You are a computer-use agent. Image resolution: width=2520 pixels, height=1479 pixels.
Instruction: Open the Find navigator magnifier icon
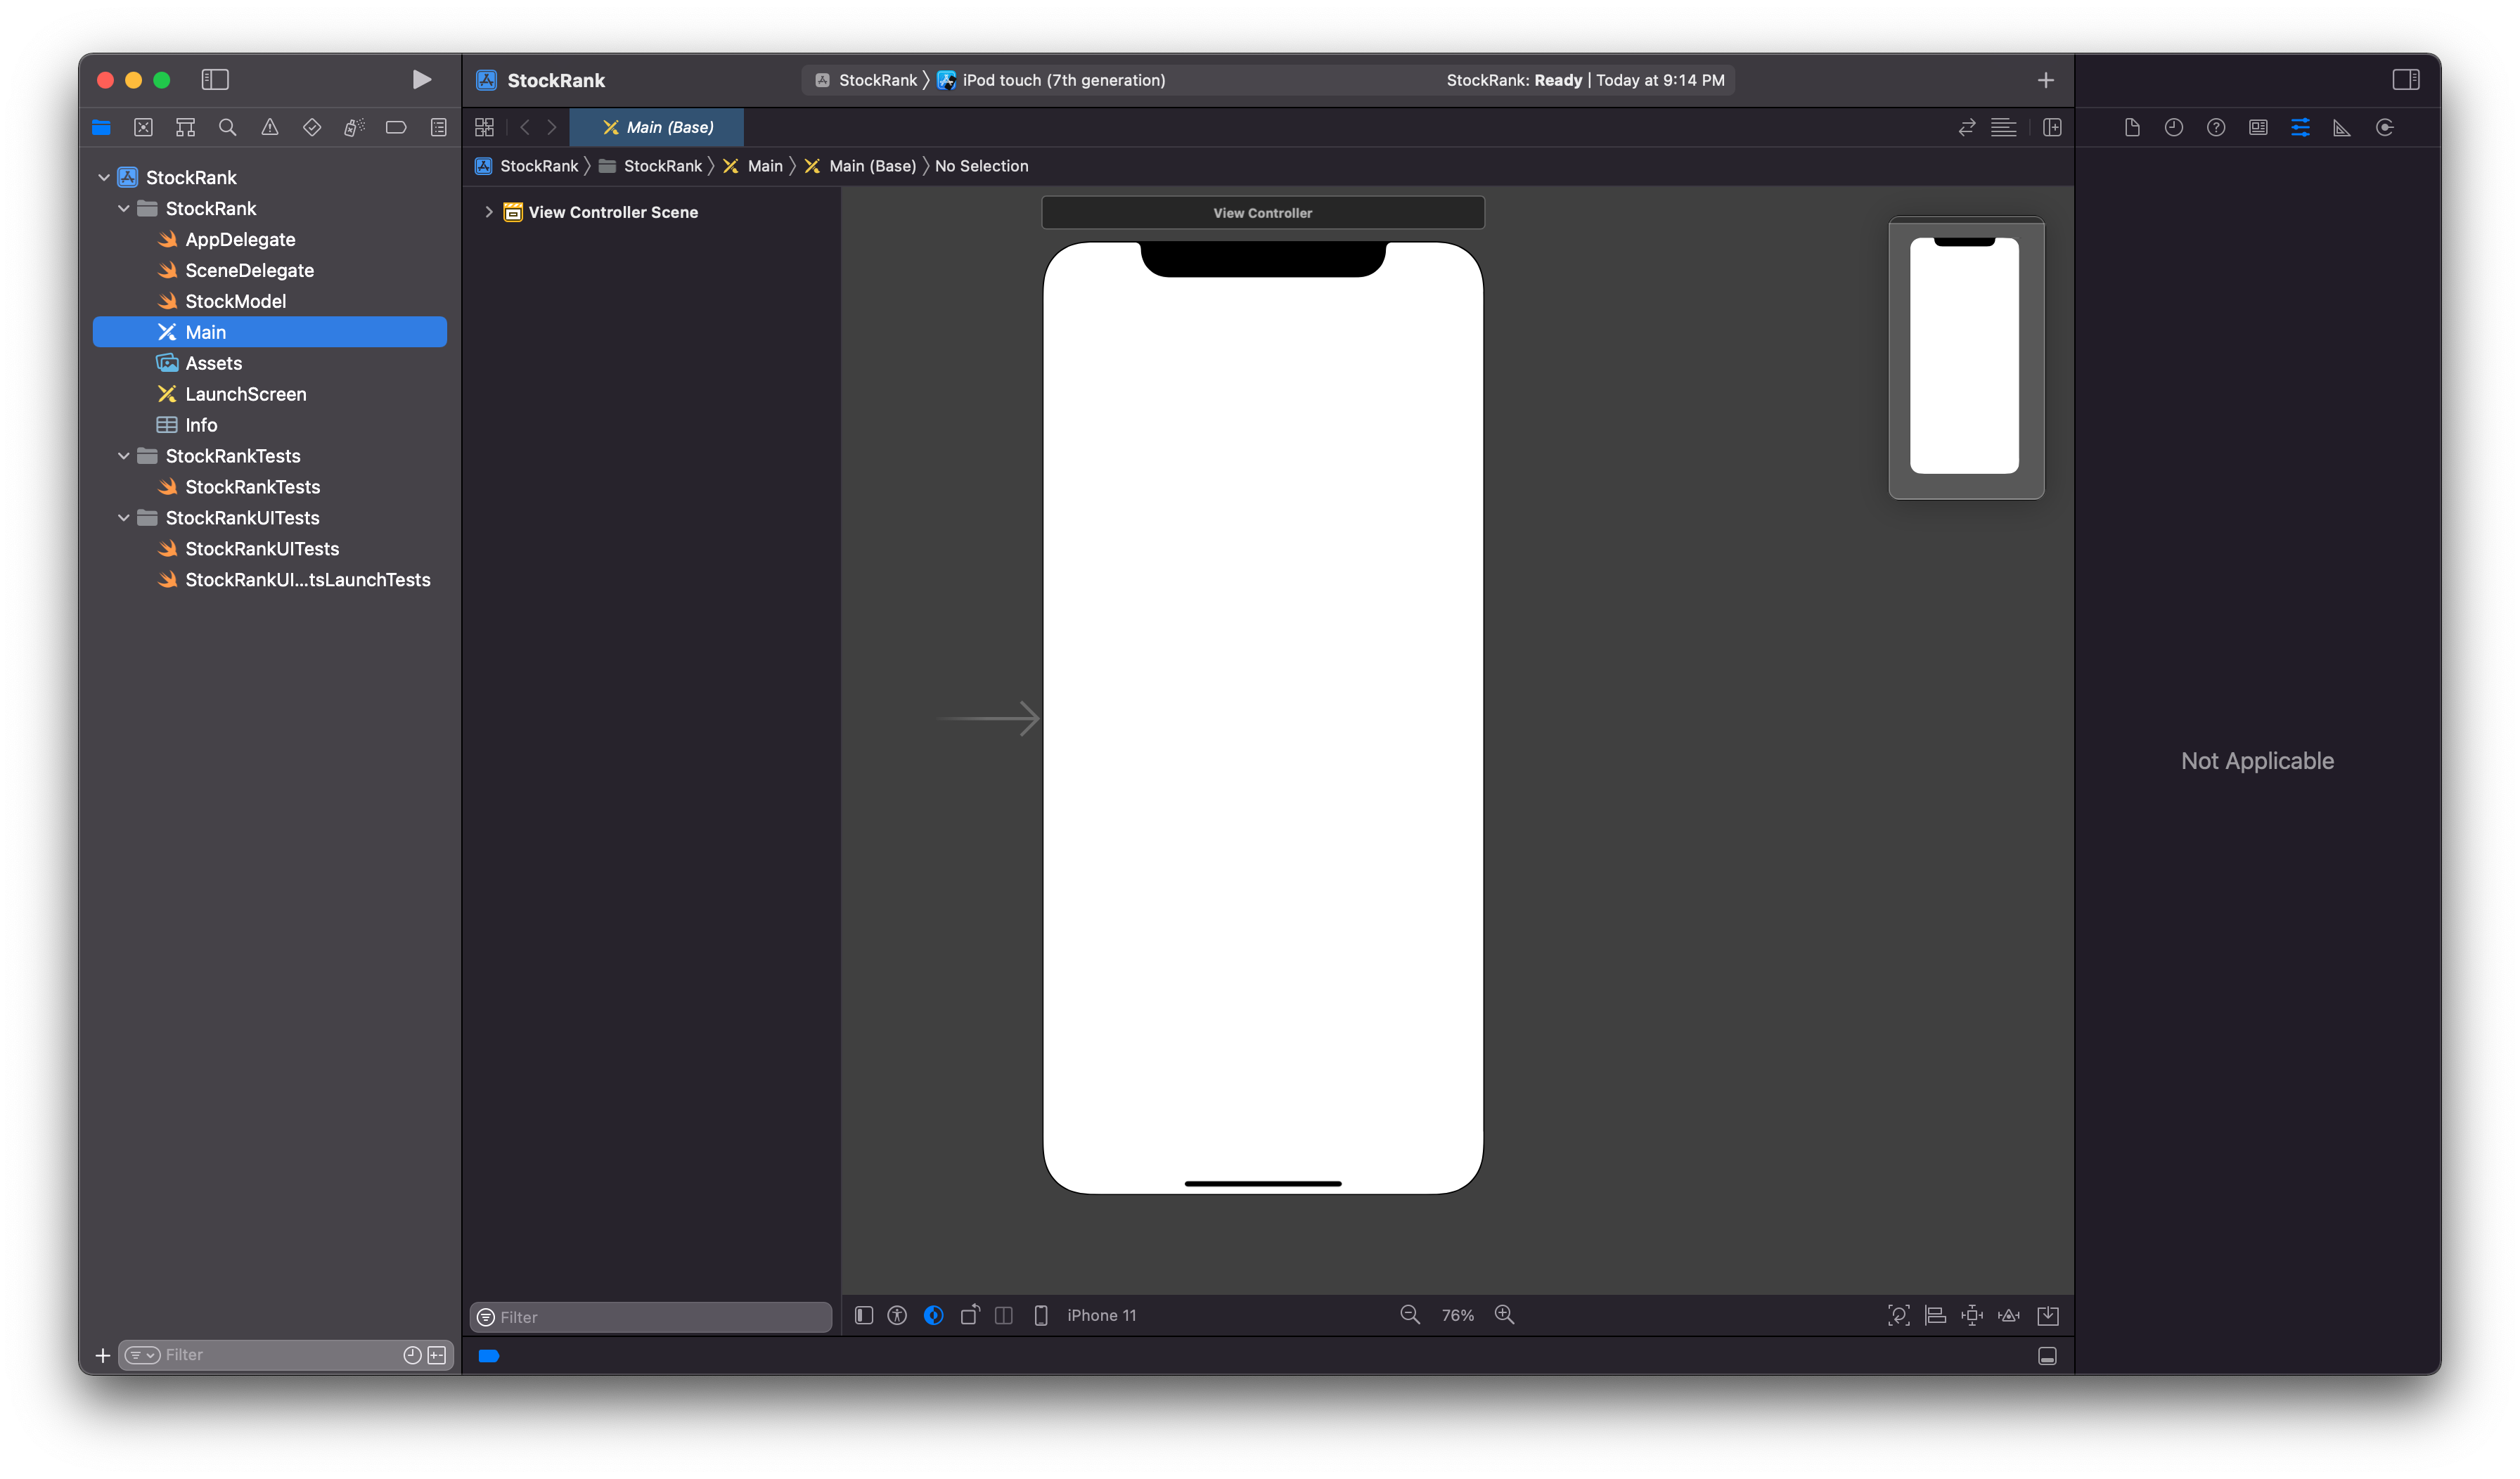pos(227,127)
